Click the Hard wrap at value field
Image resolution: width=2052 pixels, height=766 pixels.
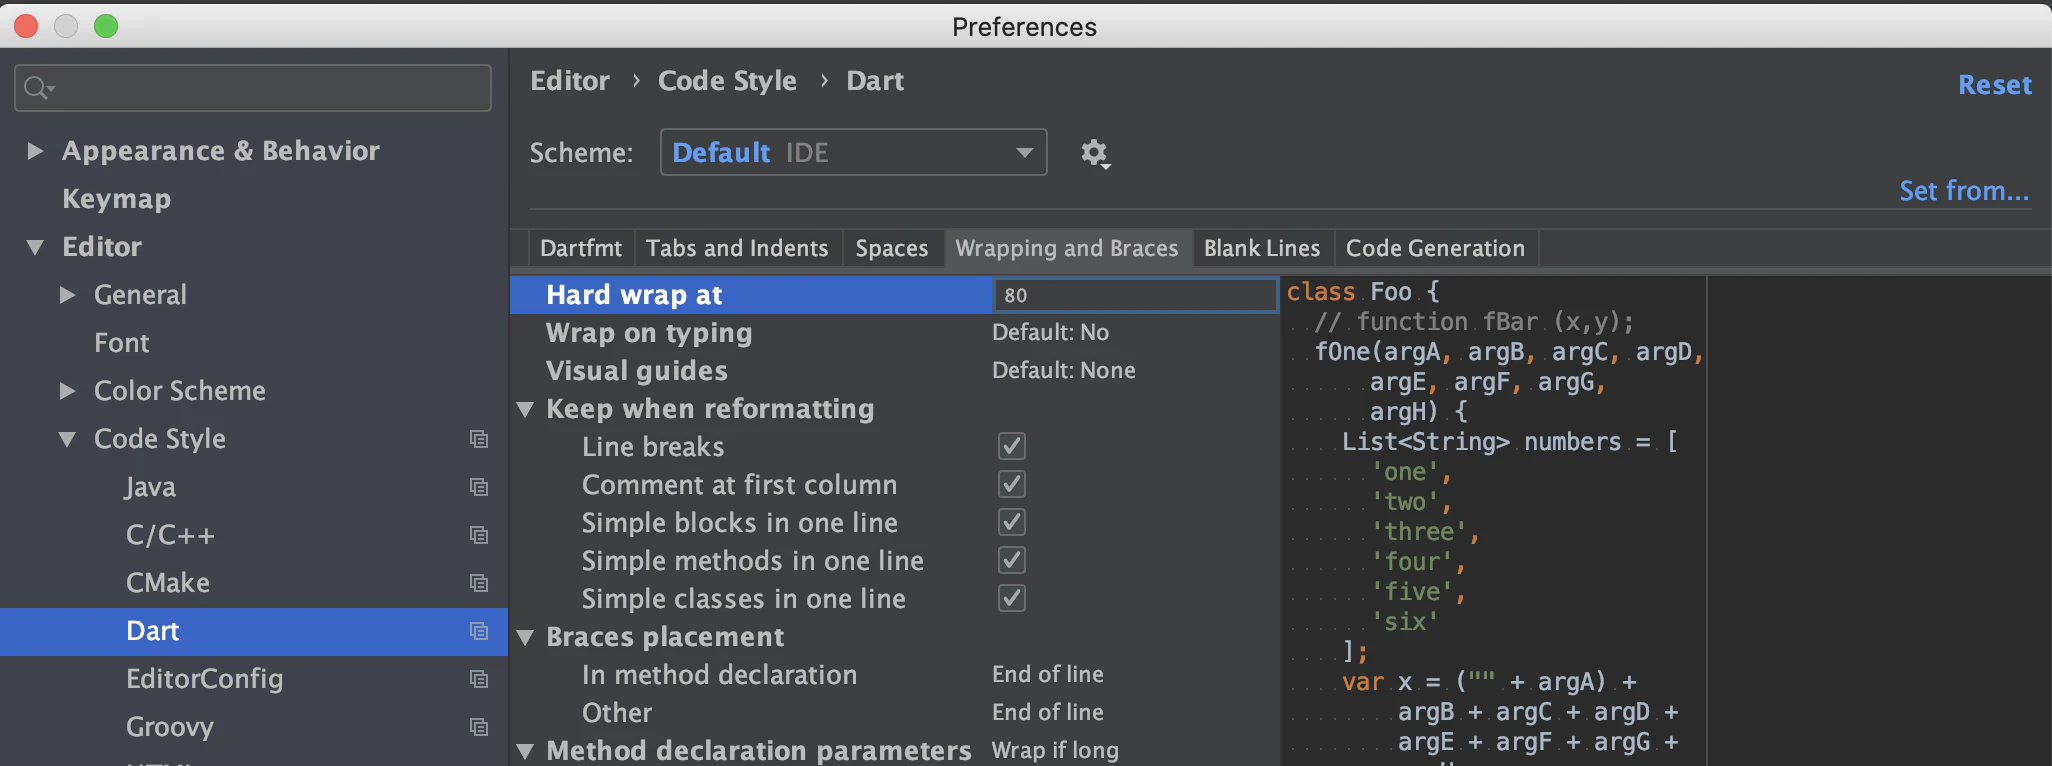click(x=1135, y=295)
